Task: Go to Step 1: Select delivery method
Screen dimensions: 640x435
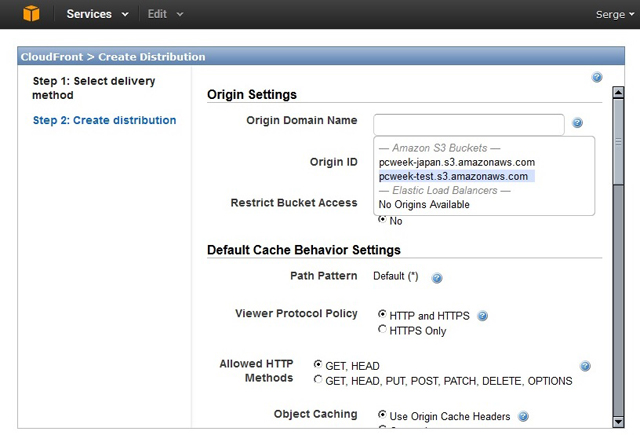Action: click(x=94, y=88)
